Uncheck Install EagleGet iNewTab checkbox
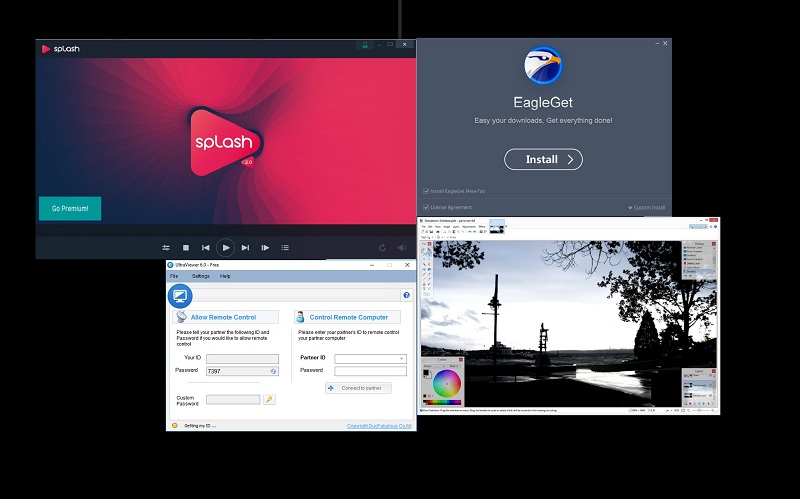This screenshot has height=499, width=800. tap(426, 190)
